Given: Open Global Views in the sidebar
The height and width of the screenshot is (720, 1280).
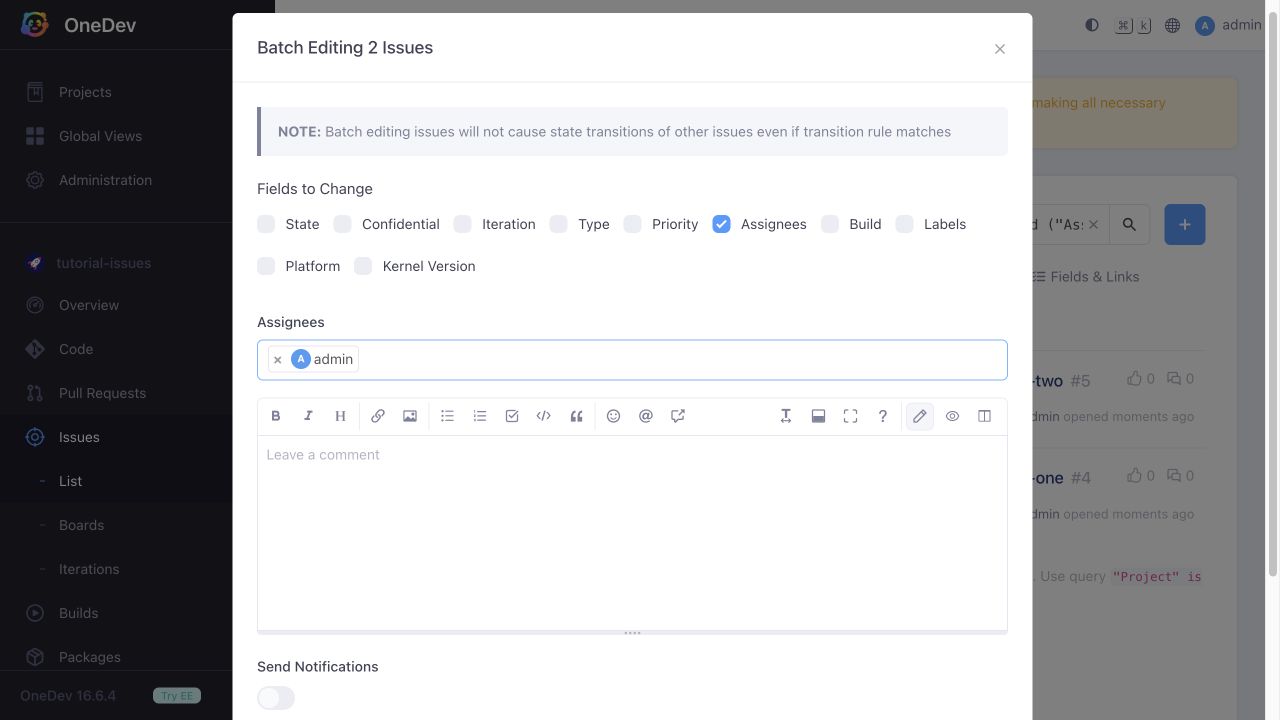Looking at the screenshot, I should [x=100, y=136].
